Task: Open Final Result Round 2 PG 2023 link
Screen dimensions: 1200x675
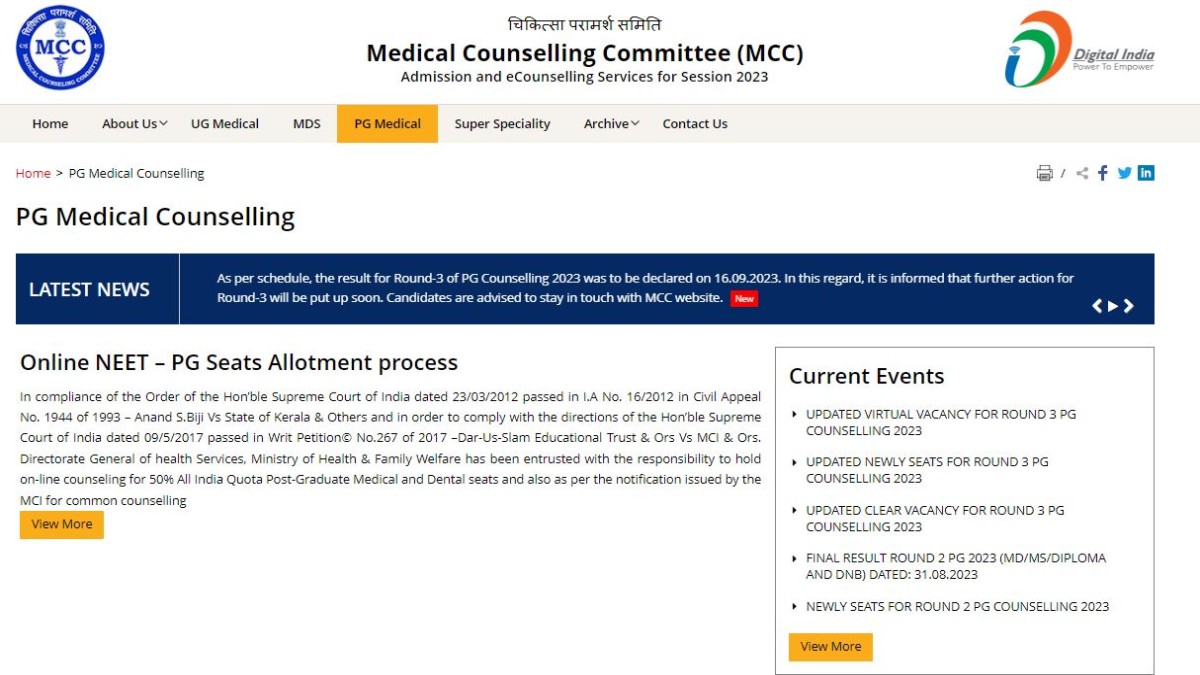Action: point(955,566)
